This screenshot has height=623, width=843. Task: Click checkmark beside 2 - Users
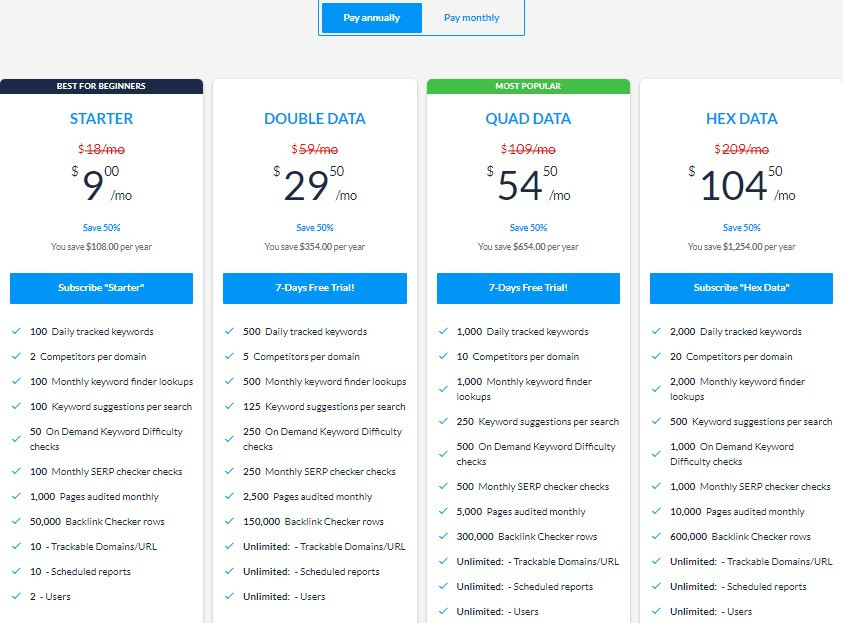16,596
